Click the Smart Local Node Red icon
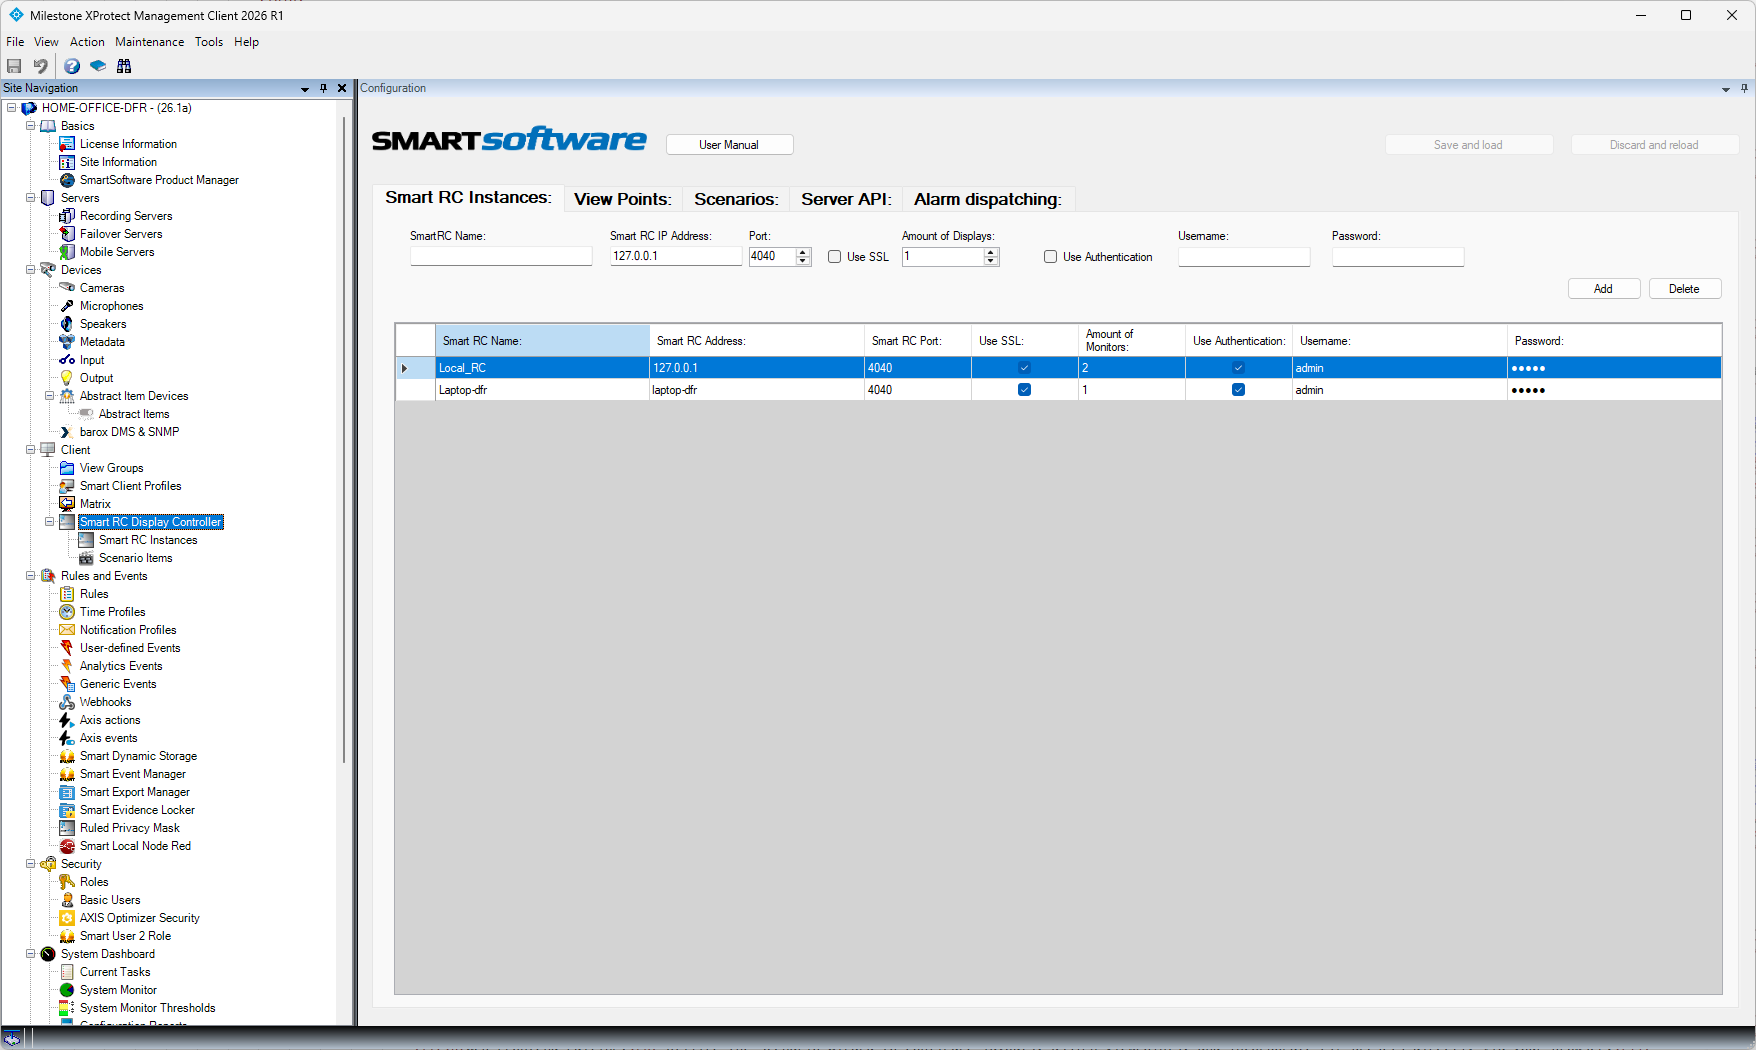The image size is (1756, 1050). 67,846
